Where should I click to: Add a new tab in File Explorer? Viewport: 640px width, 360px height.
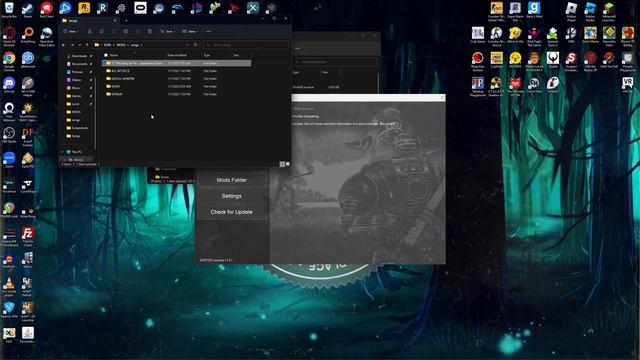[x=126, y=20]
